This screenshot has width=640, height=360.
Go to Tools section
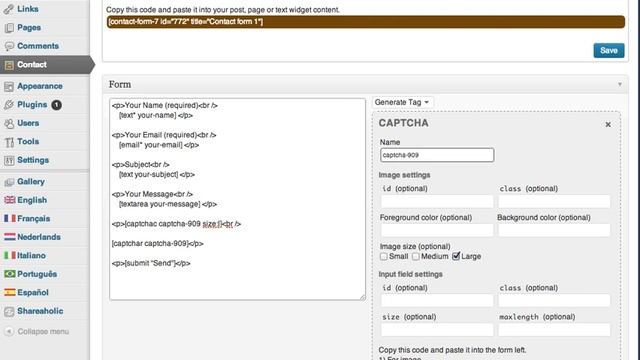pos(28,141)
